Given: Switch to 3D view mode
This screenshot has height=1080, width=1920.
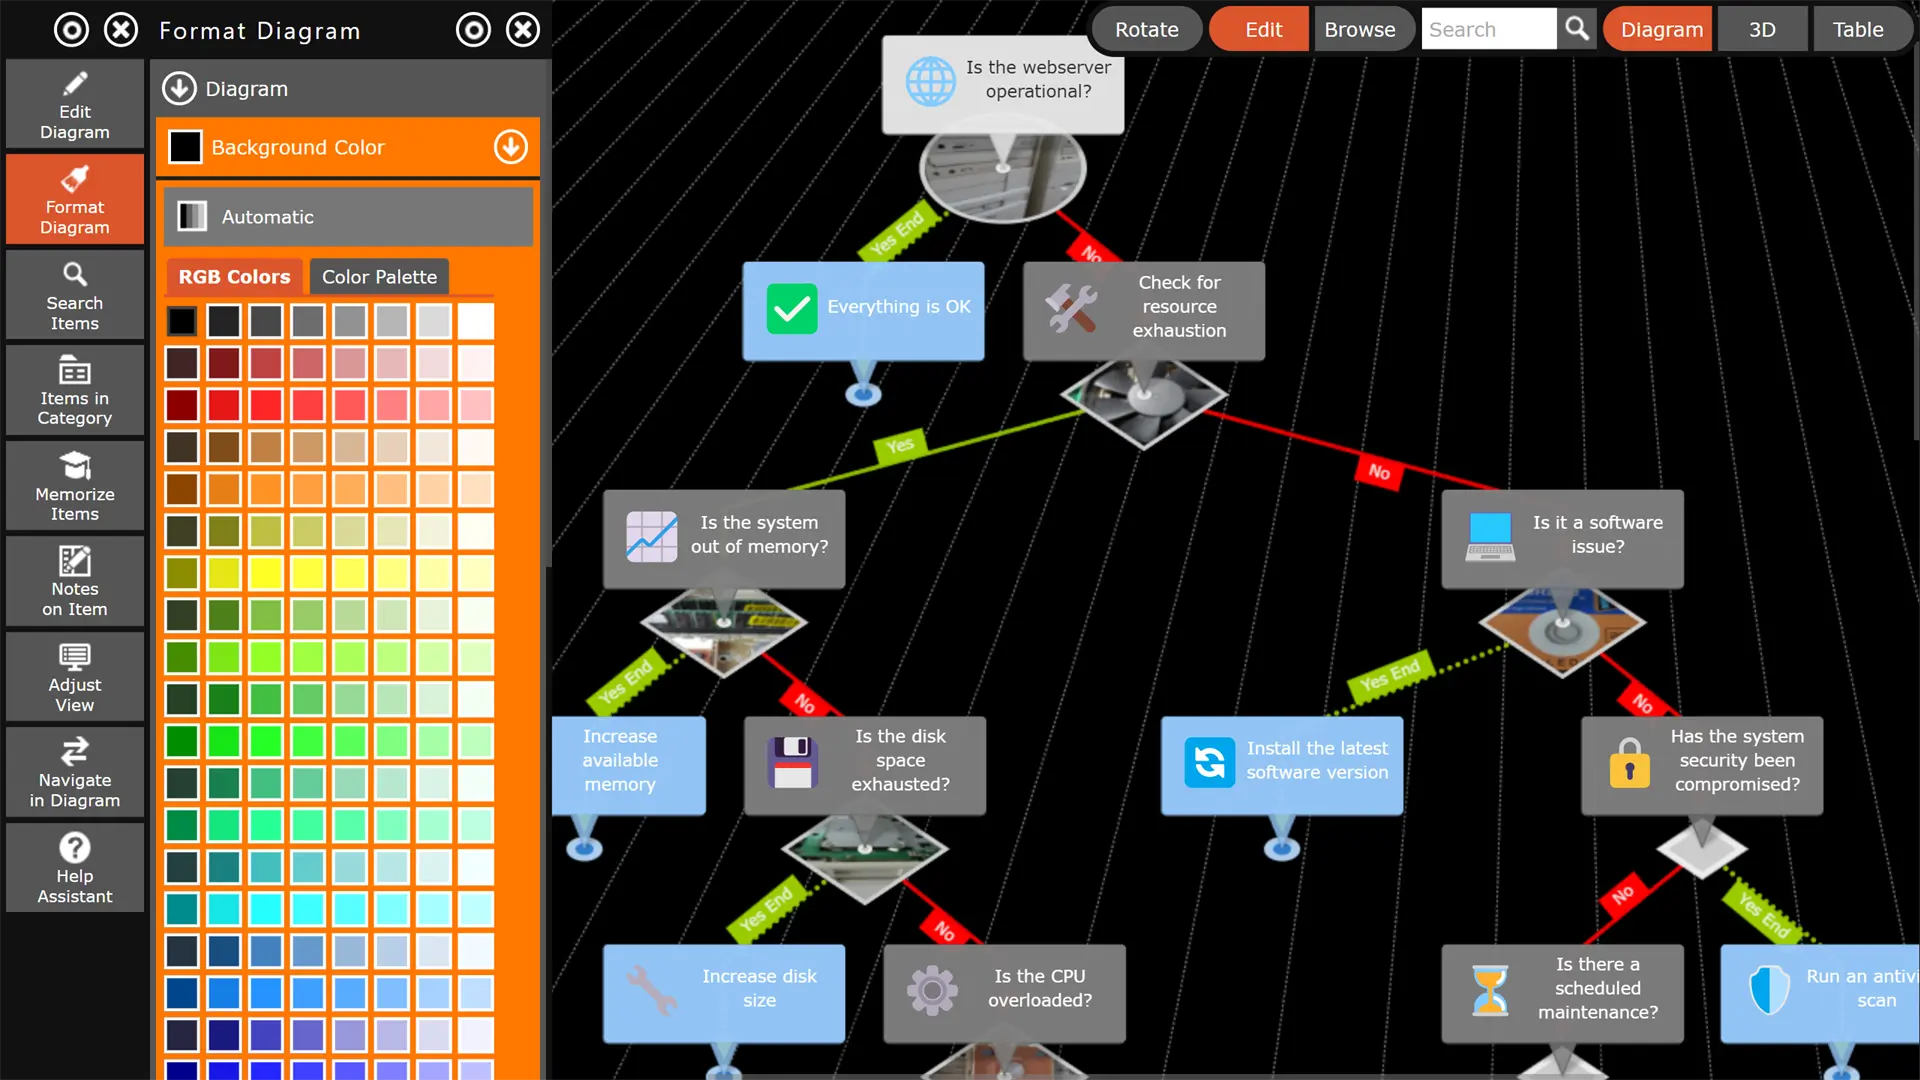Looking at the screenshot, I should 1762,29.
